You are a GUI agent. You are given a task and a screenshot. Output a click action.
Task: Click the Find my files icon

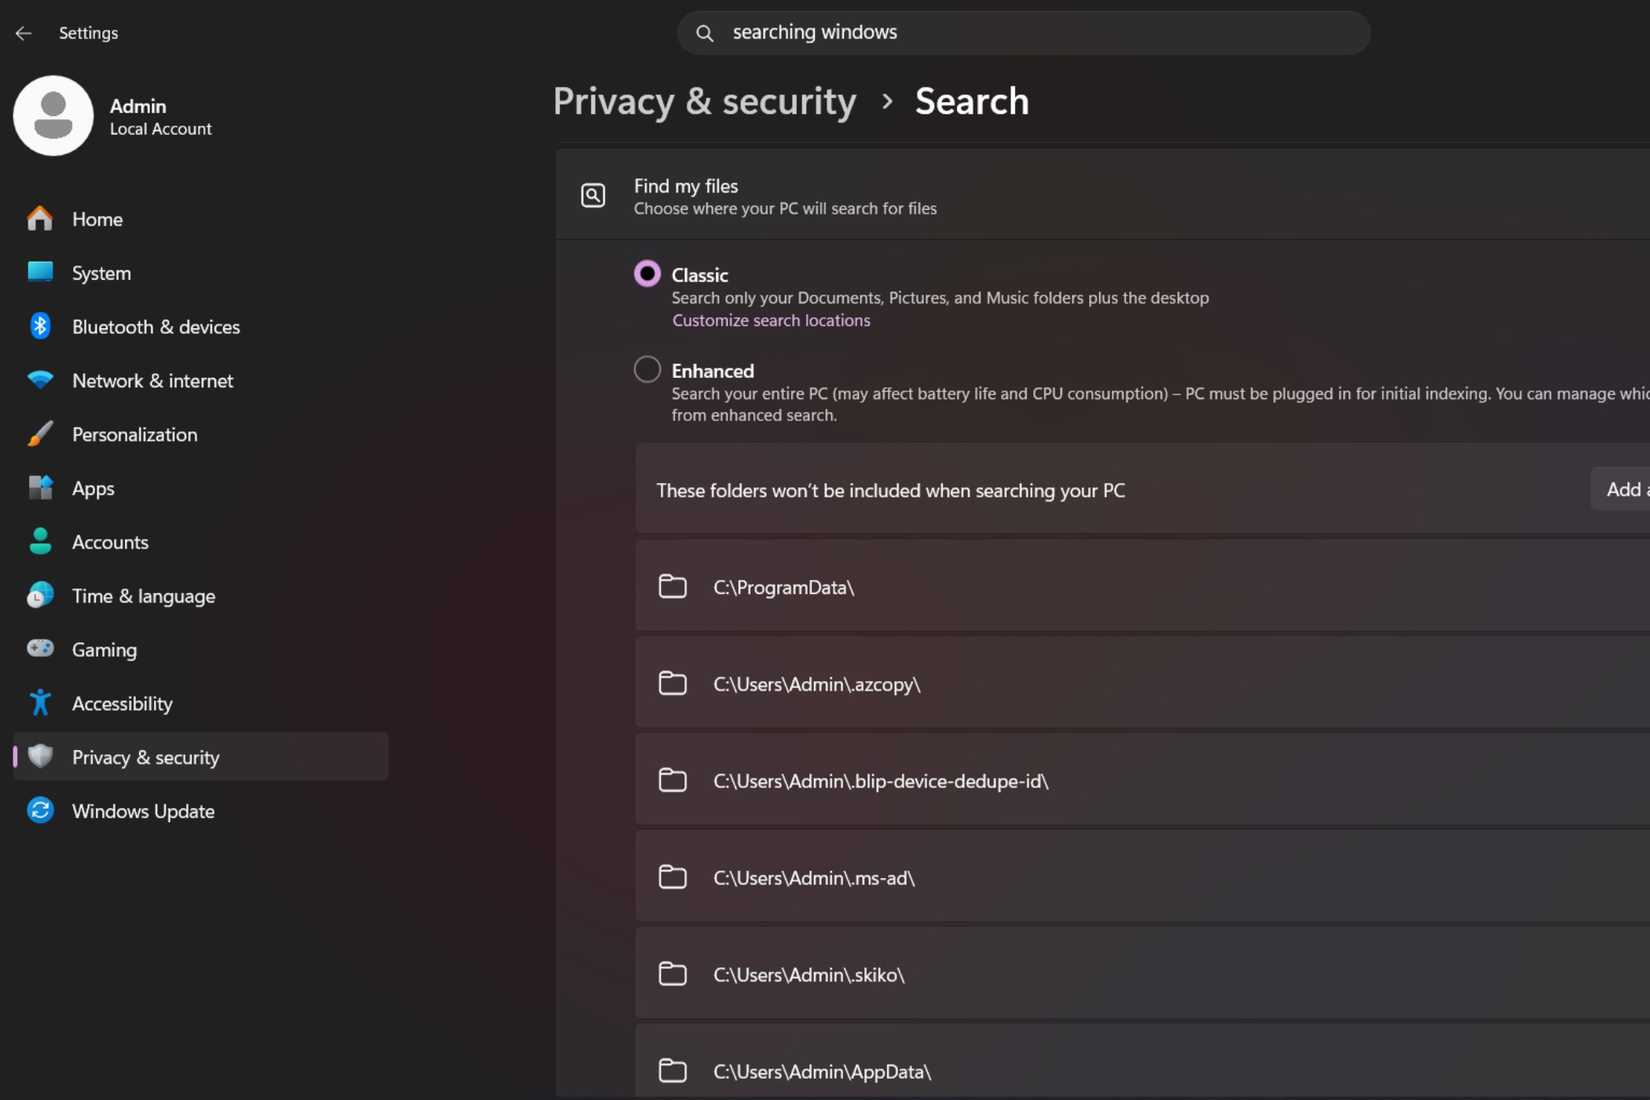(593, 195)
